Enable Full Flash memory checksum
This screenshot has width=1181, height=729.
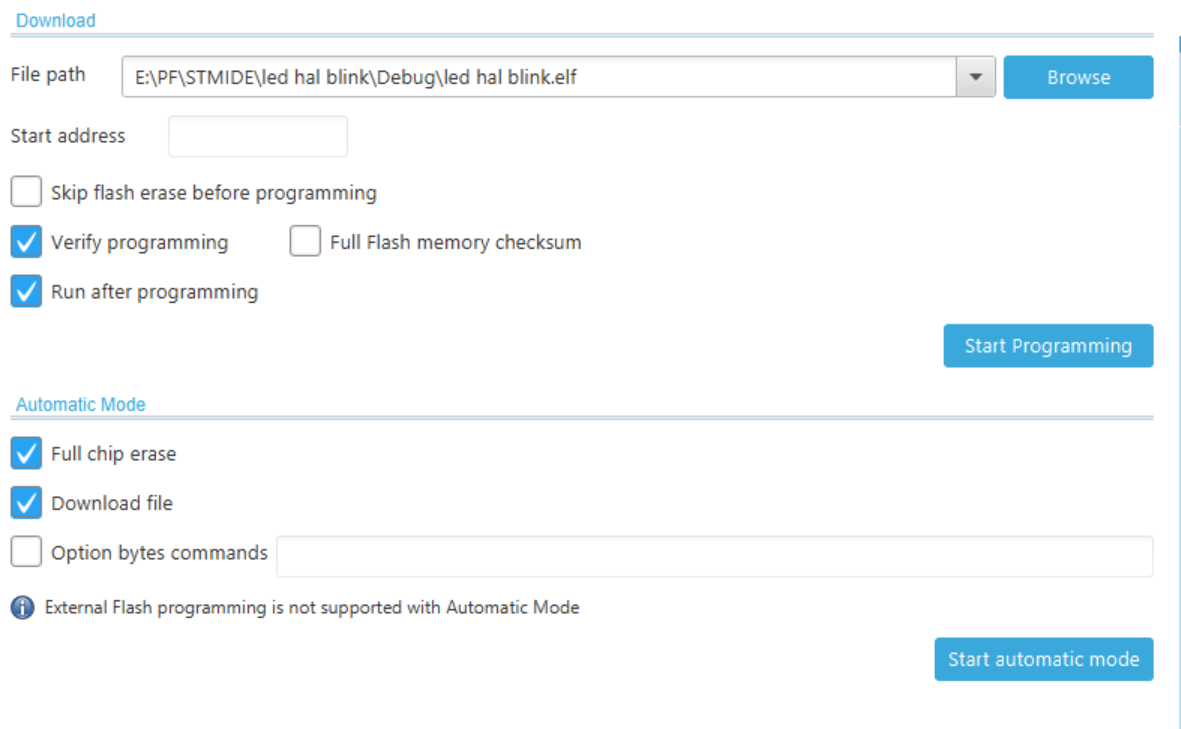pos(305,241)
